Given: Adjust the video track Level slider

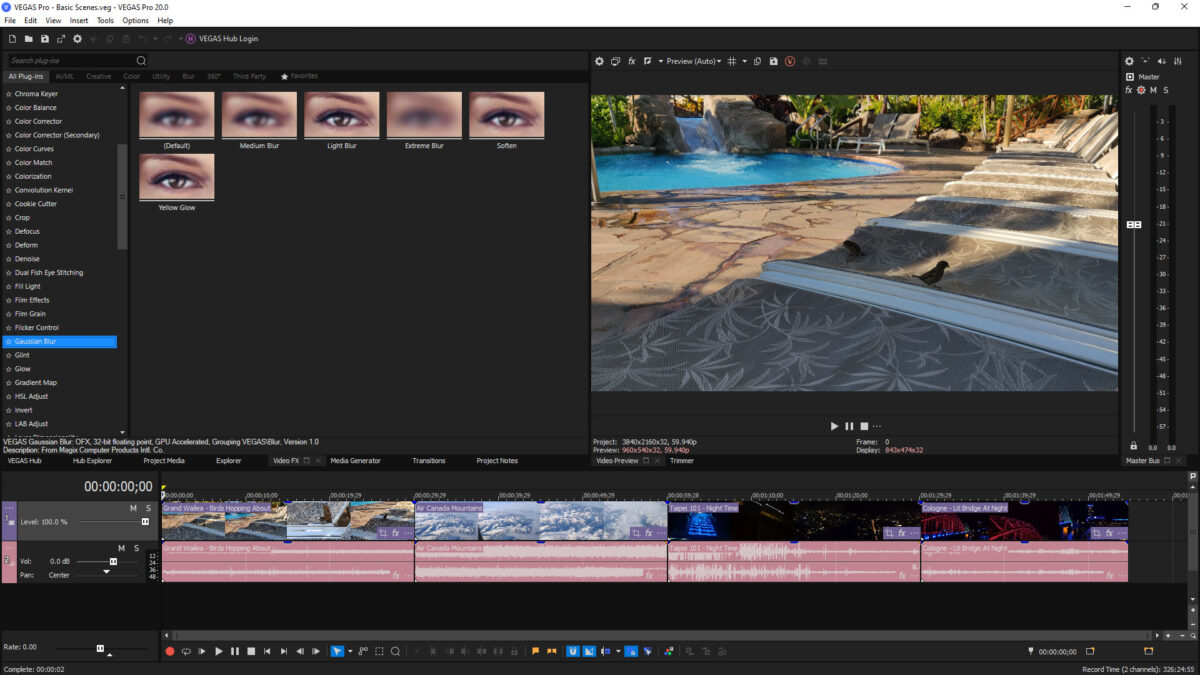Looking at the screenshot, I should (x=145, y=522).
